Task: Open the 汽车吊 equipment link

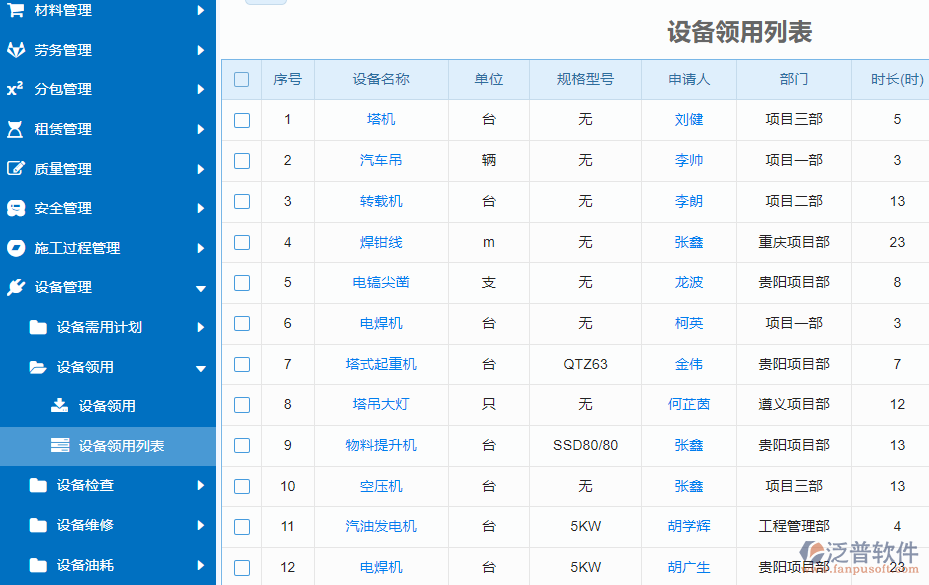Action: coord(381,160)
